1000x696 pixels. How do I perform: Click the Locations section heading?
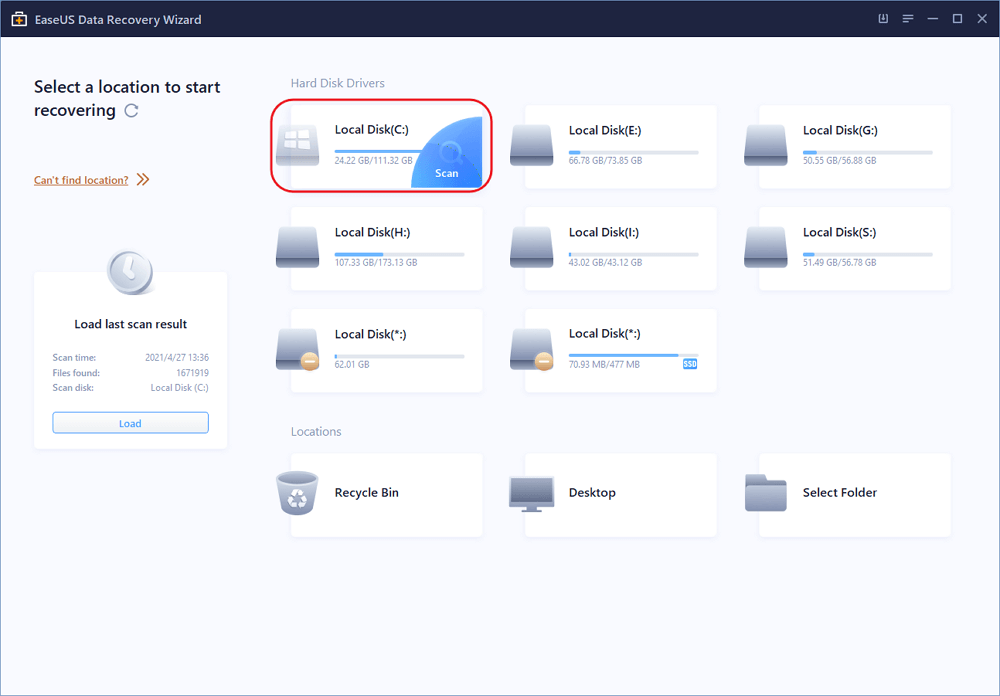point(316,432)
